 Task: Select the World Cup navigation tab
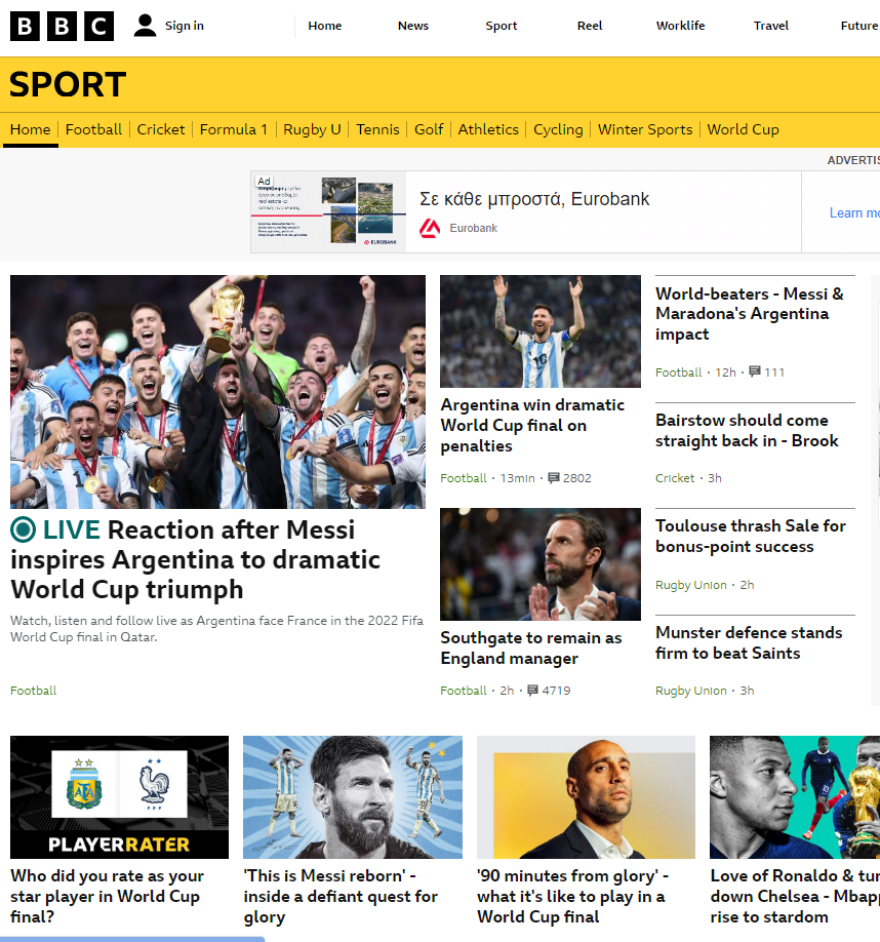743,129
